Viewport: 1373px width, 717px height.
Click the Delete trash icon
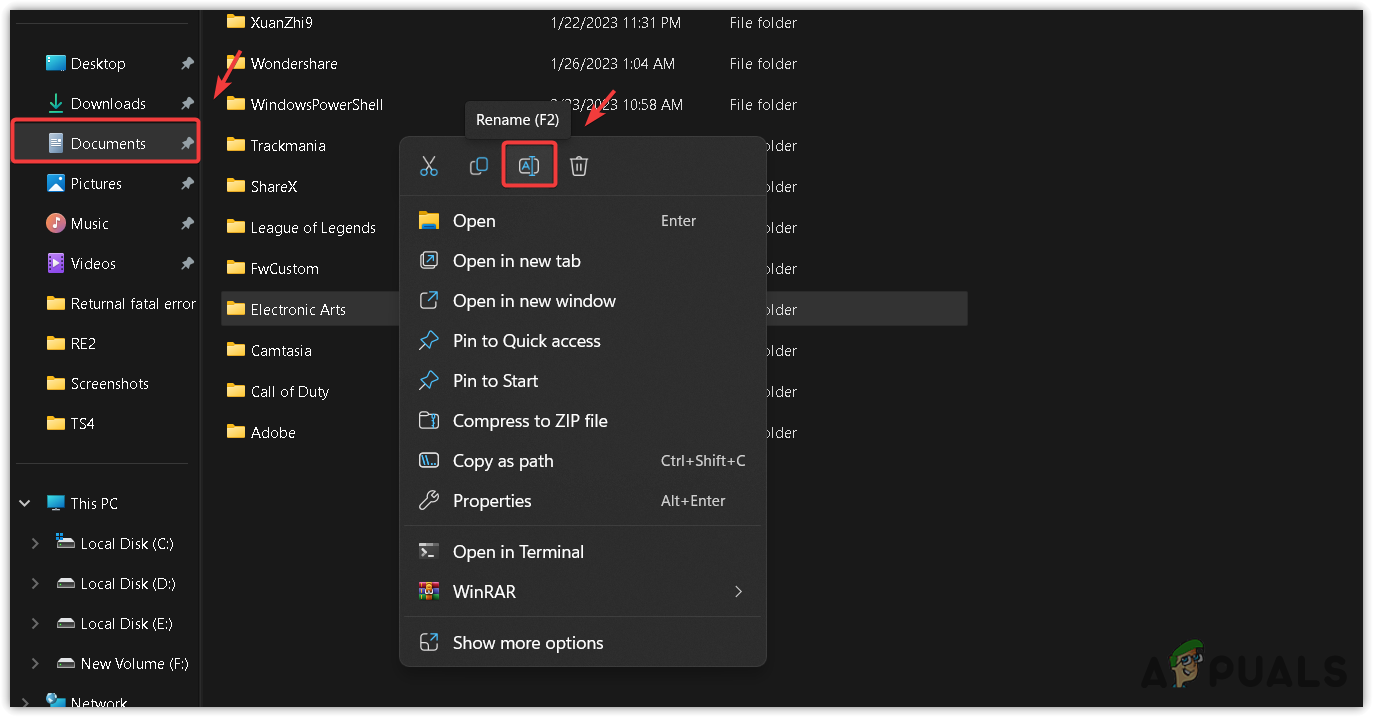(579, 166)
